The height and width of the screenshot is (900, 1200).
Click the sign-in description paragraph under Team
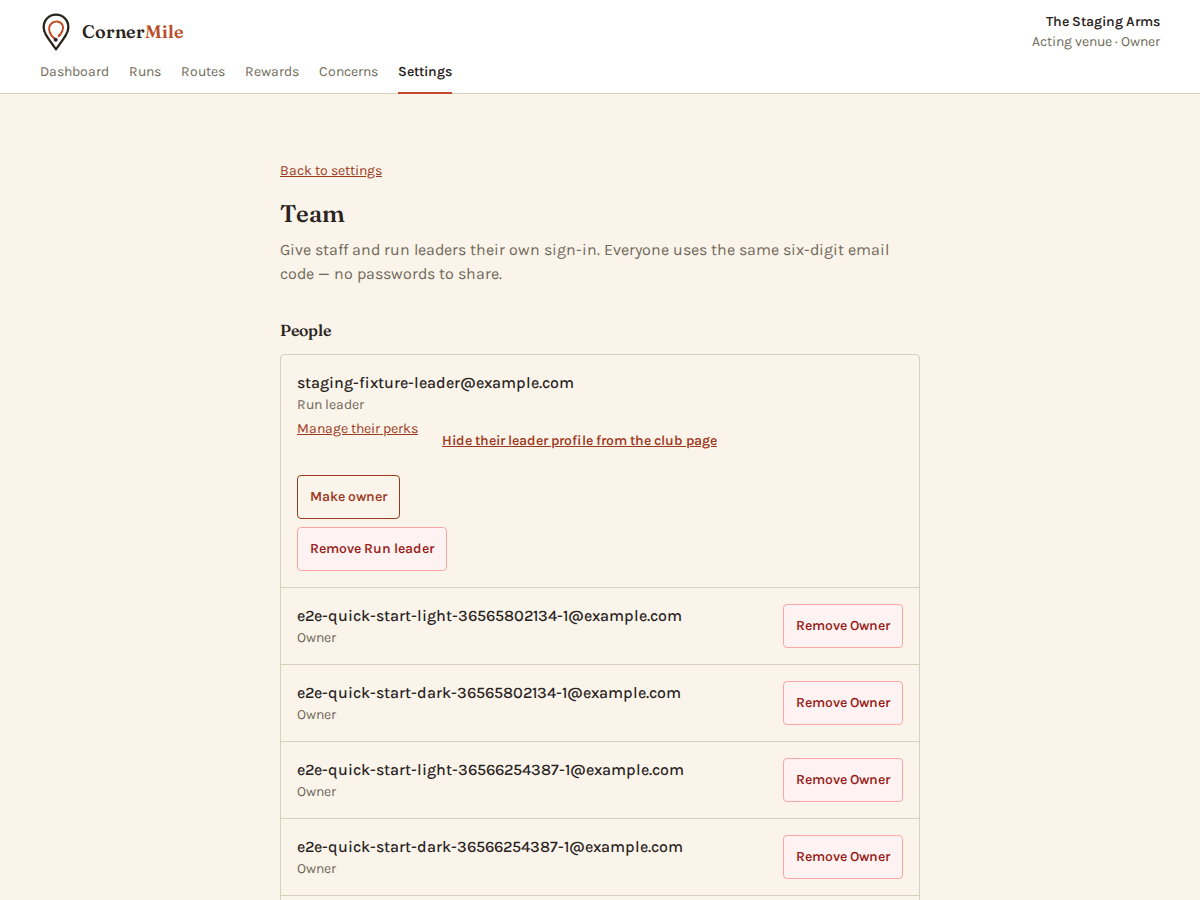point(585,262)
